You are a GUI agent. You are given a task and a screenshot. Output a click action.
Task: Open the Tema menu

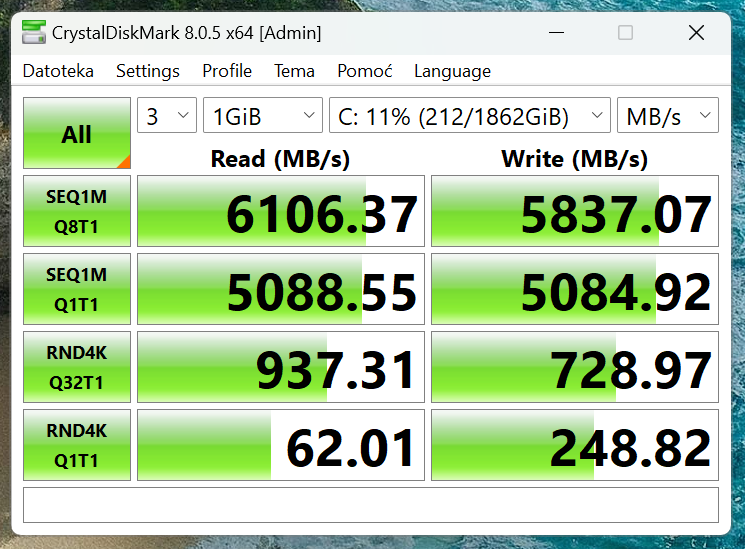(294, 71)
